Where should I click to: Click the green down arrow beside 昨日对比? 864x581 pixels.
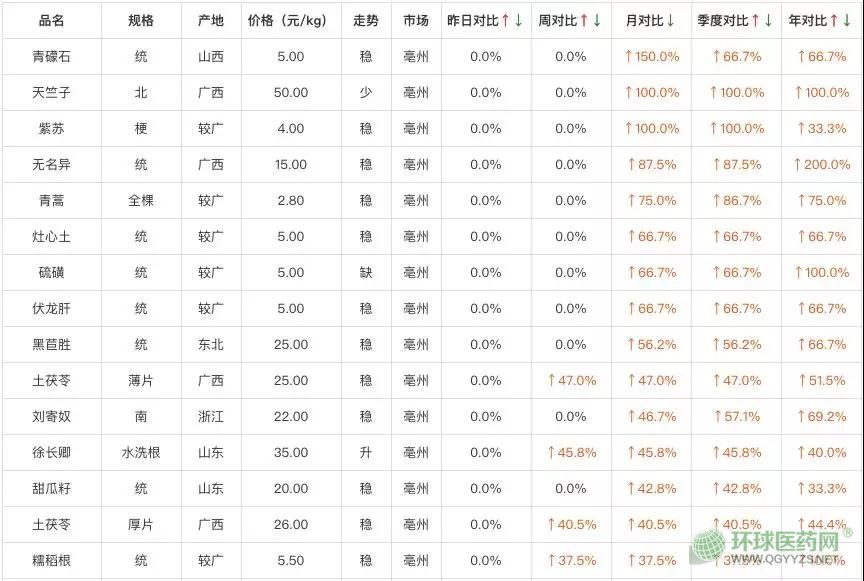(519, 20)
